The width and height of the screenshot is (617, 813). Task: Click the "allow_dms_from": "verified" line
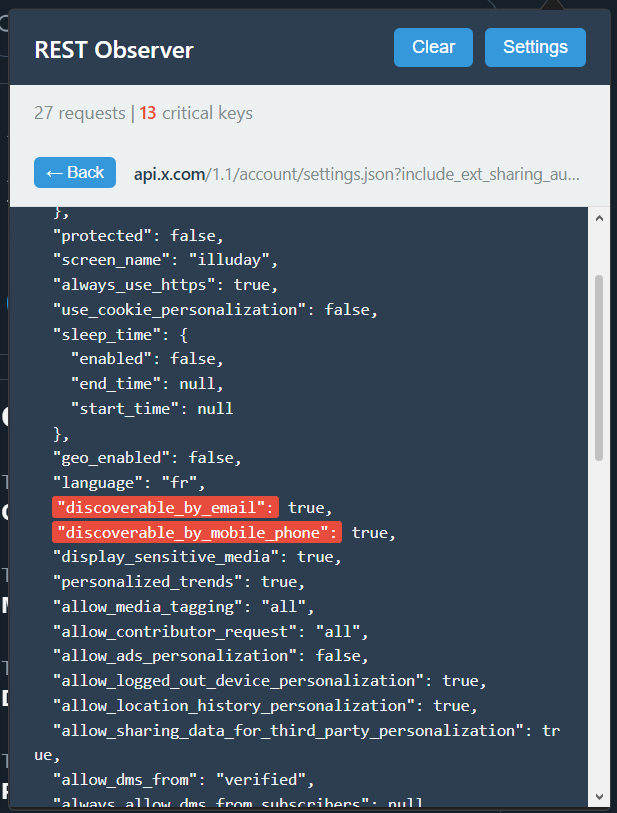tap(184, 780)
